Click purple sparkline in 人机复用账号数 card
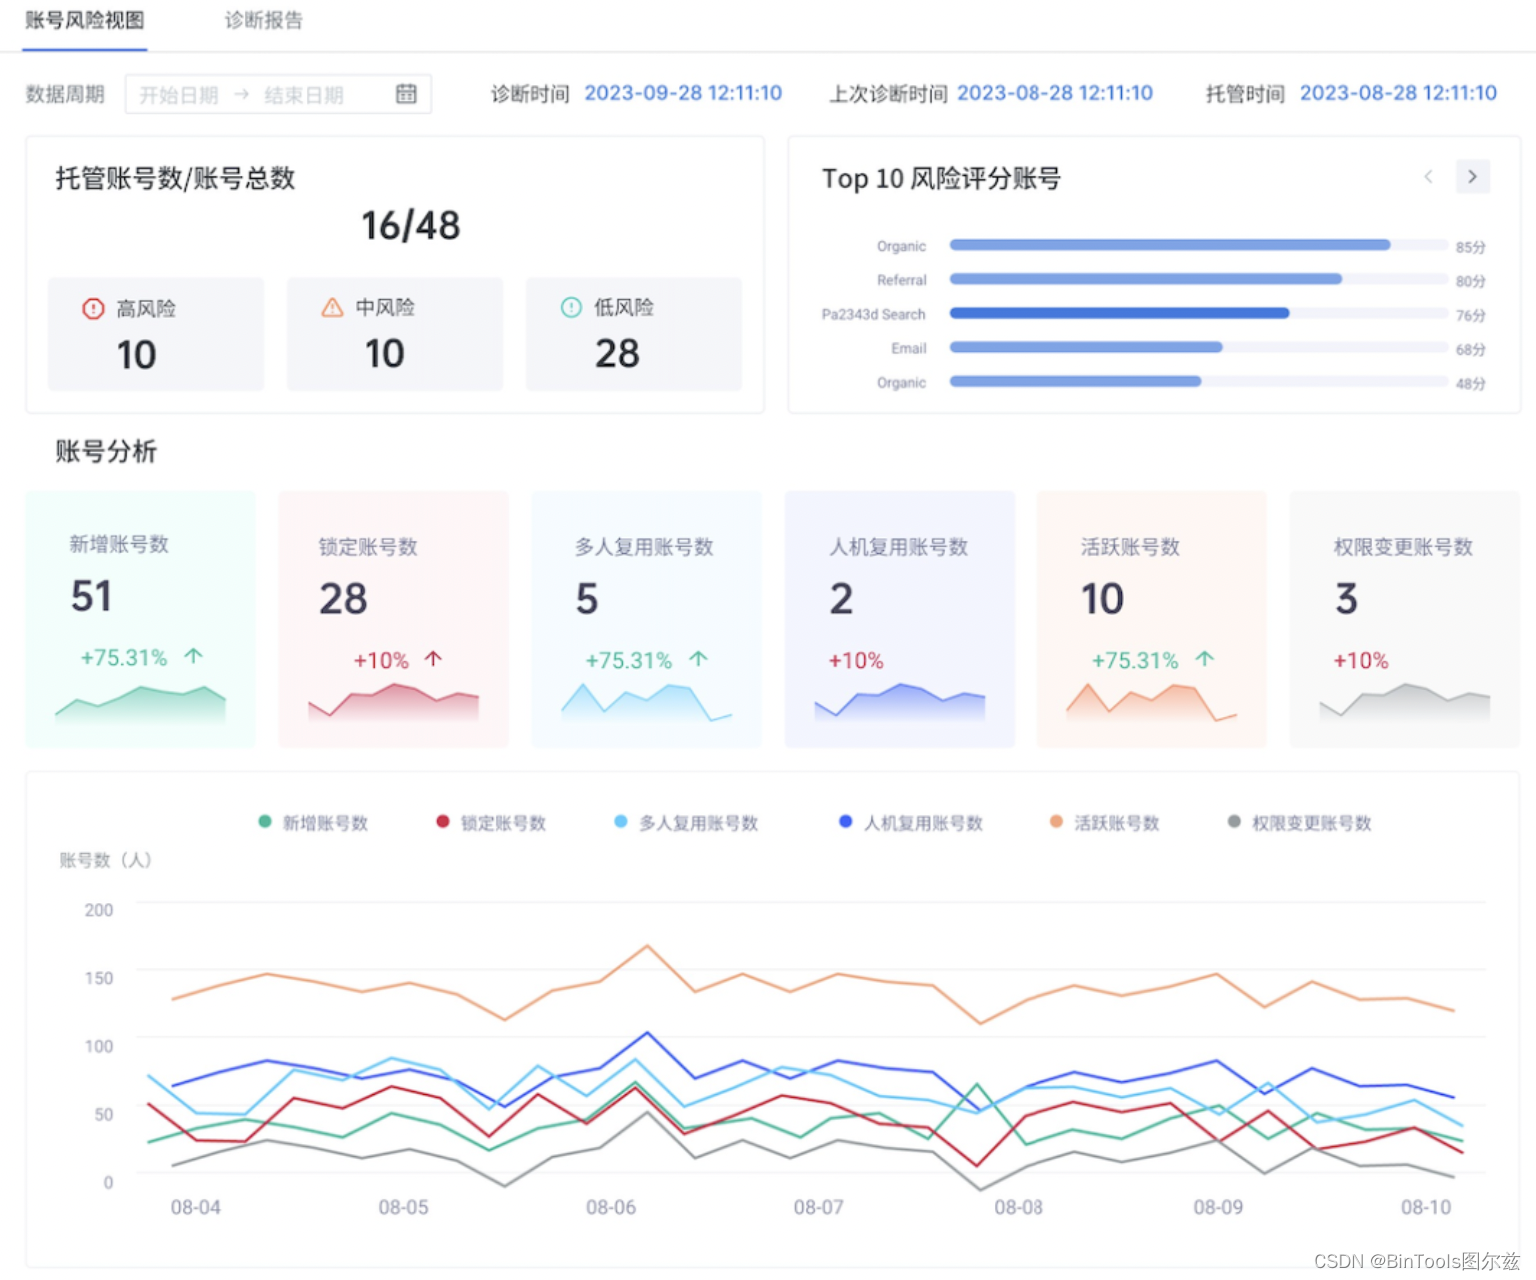Viewport: 1536px width, 1280px height. (899, 702)
